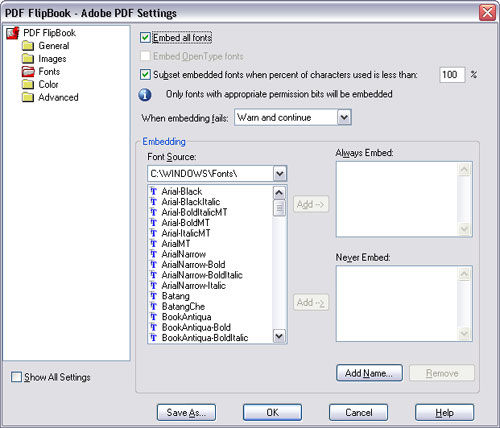Click Always Embed list scroll up arrow

(x=464, y=170)
